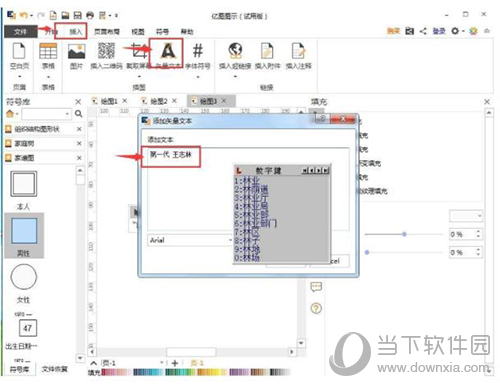
Task: Switch to the 符号 ribbon tab
Action: point(162,32)
